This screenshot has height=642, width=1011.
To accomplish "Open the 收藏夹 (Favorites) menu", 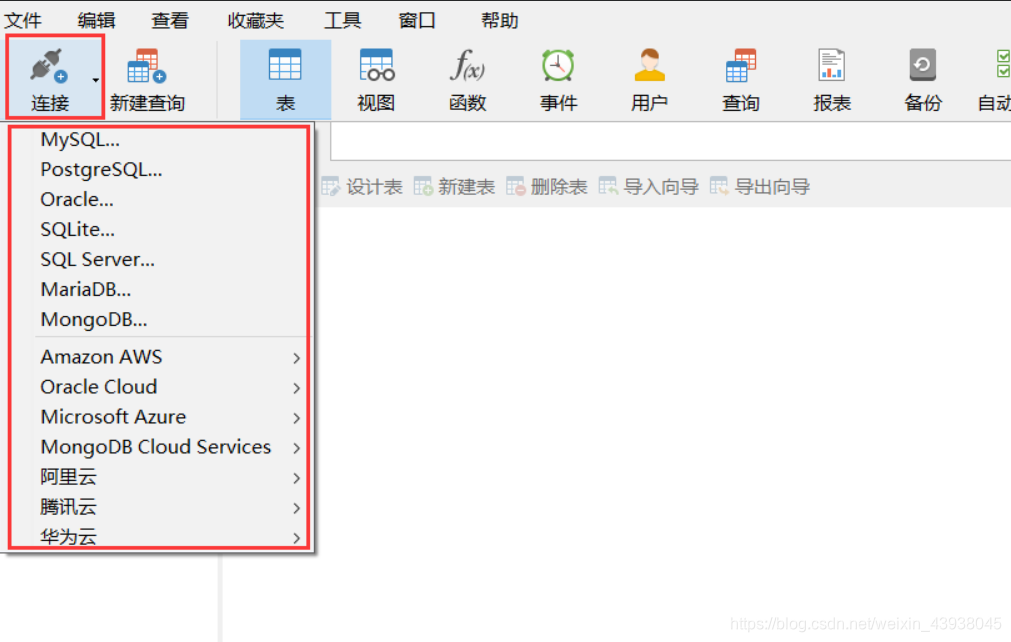I will point(255,21).
